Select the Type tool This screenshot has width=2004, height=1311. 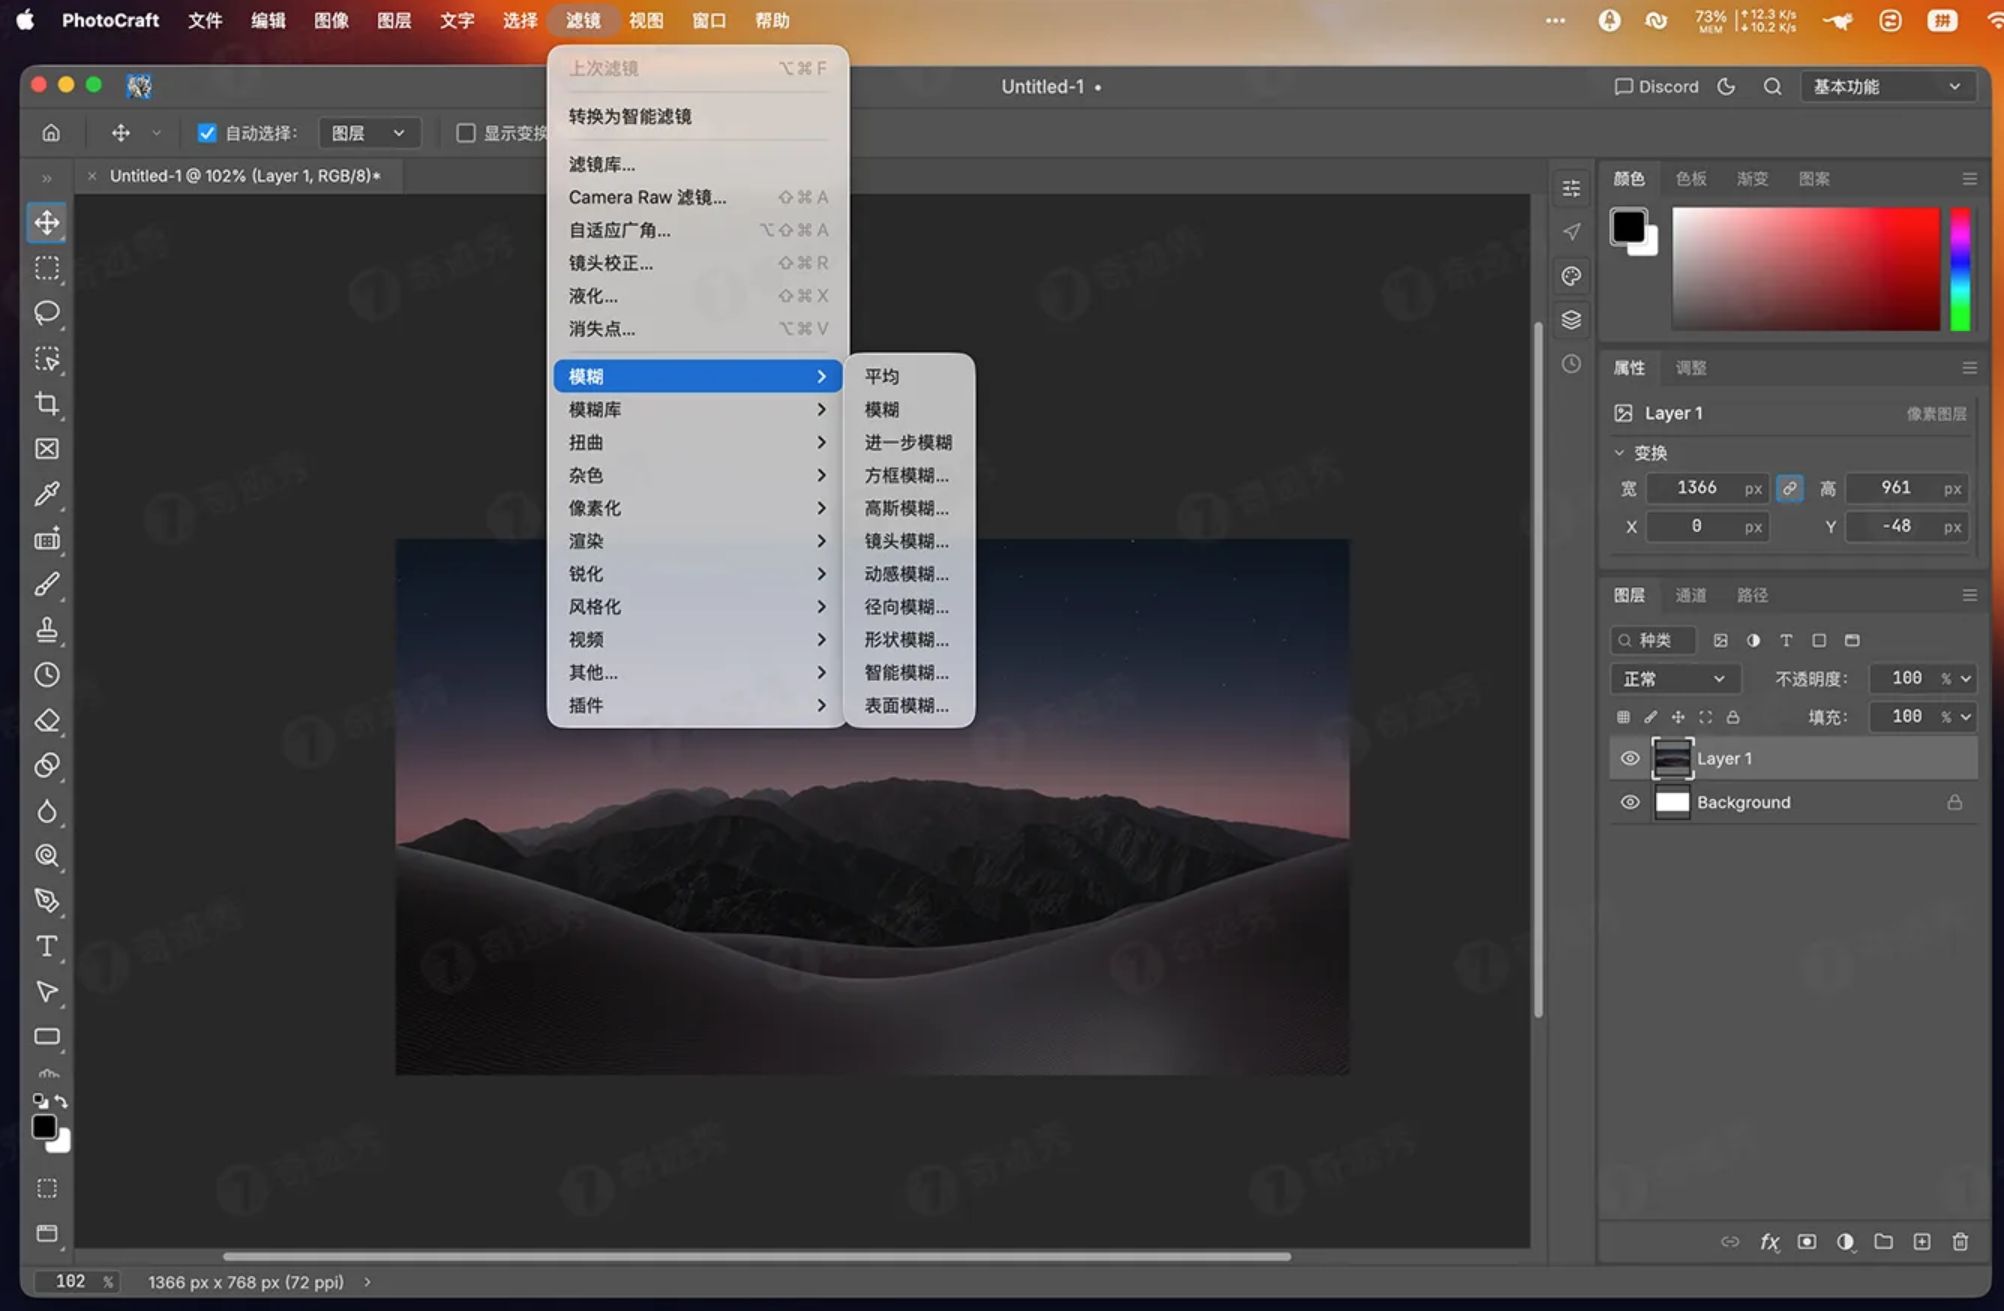pos(47,946)
